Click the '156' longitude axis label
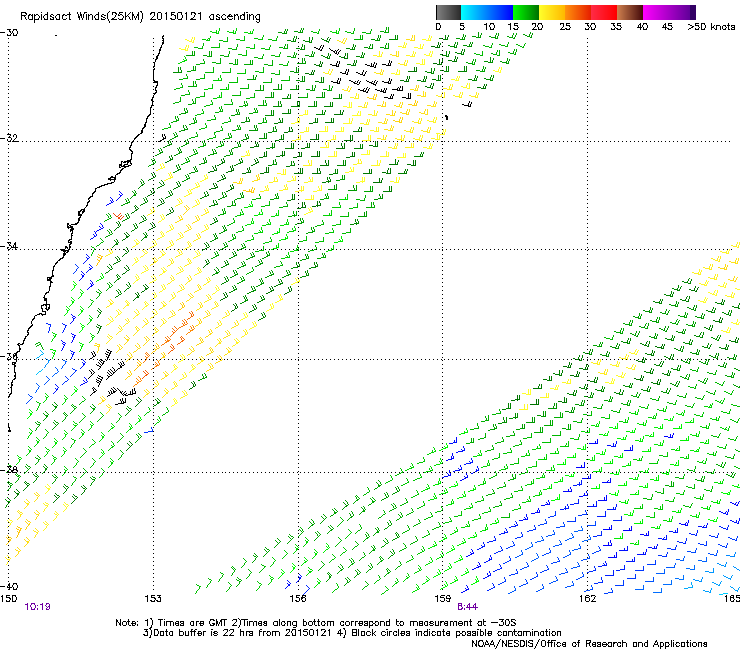The width and height of the screenshot is (740, 650). pyautogui.click(x=298, y=599)
